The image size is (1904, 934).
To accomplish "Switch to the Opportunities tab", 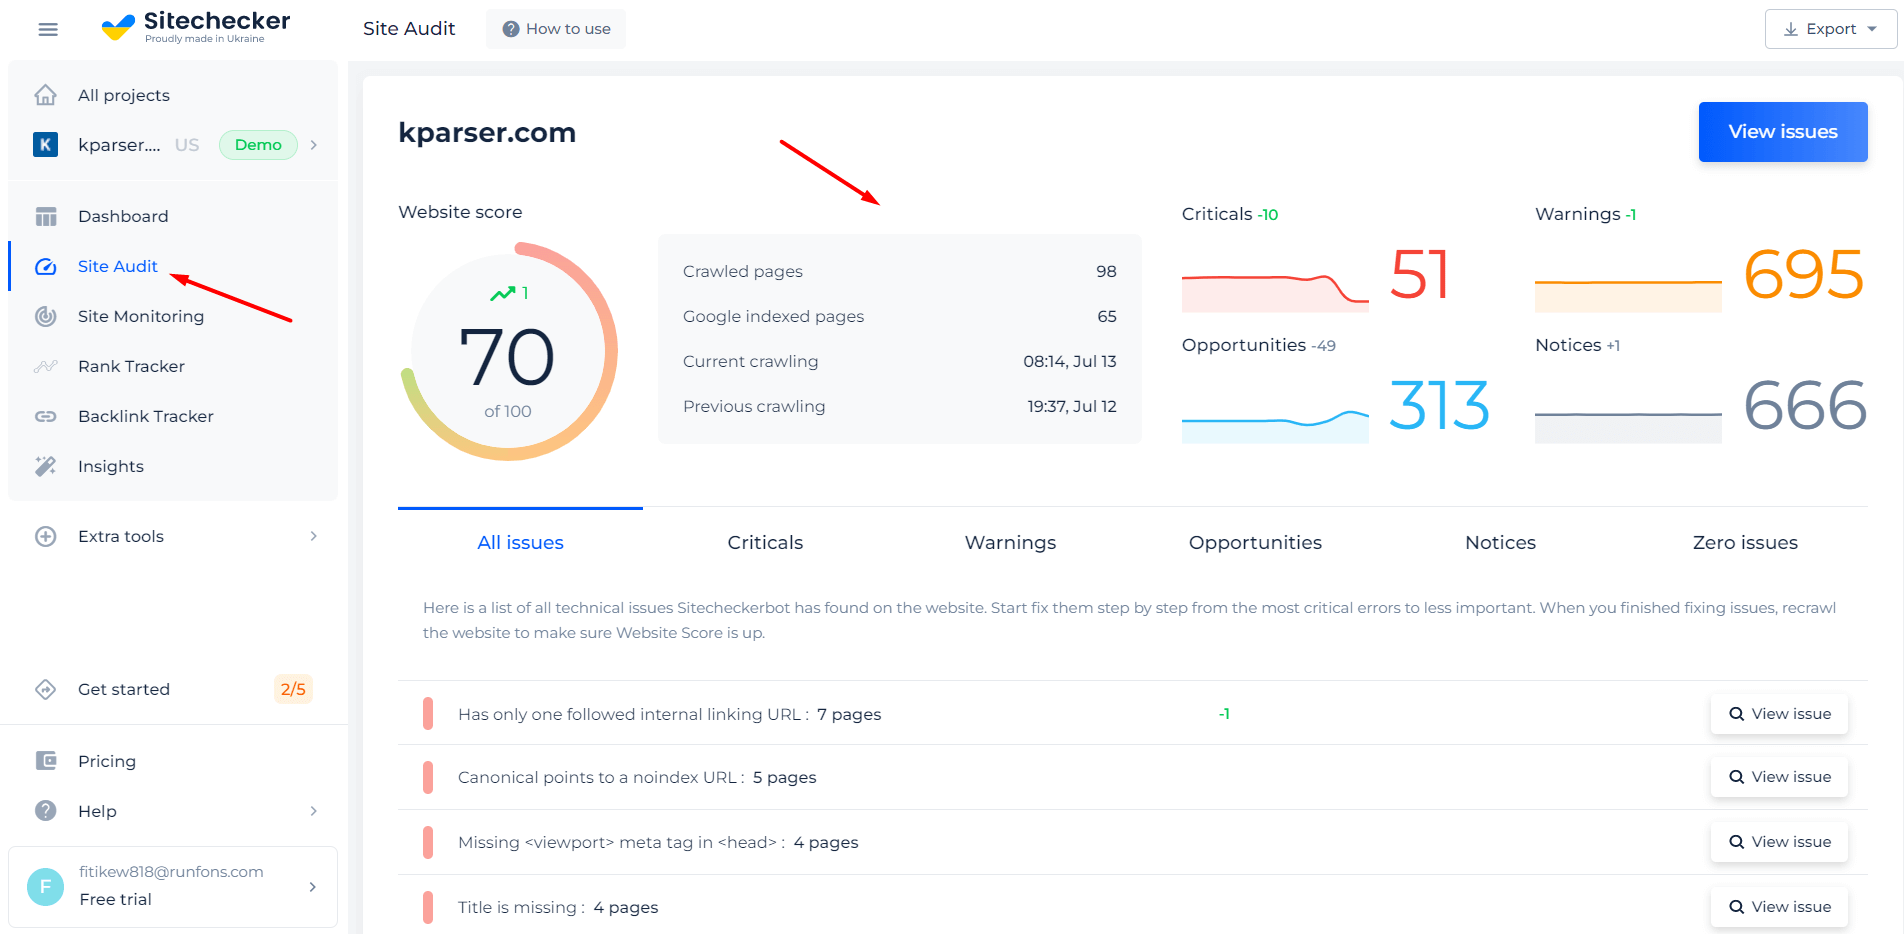I will coord(1255,542).
